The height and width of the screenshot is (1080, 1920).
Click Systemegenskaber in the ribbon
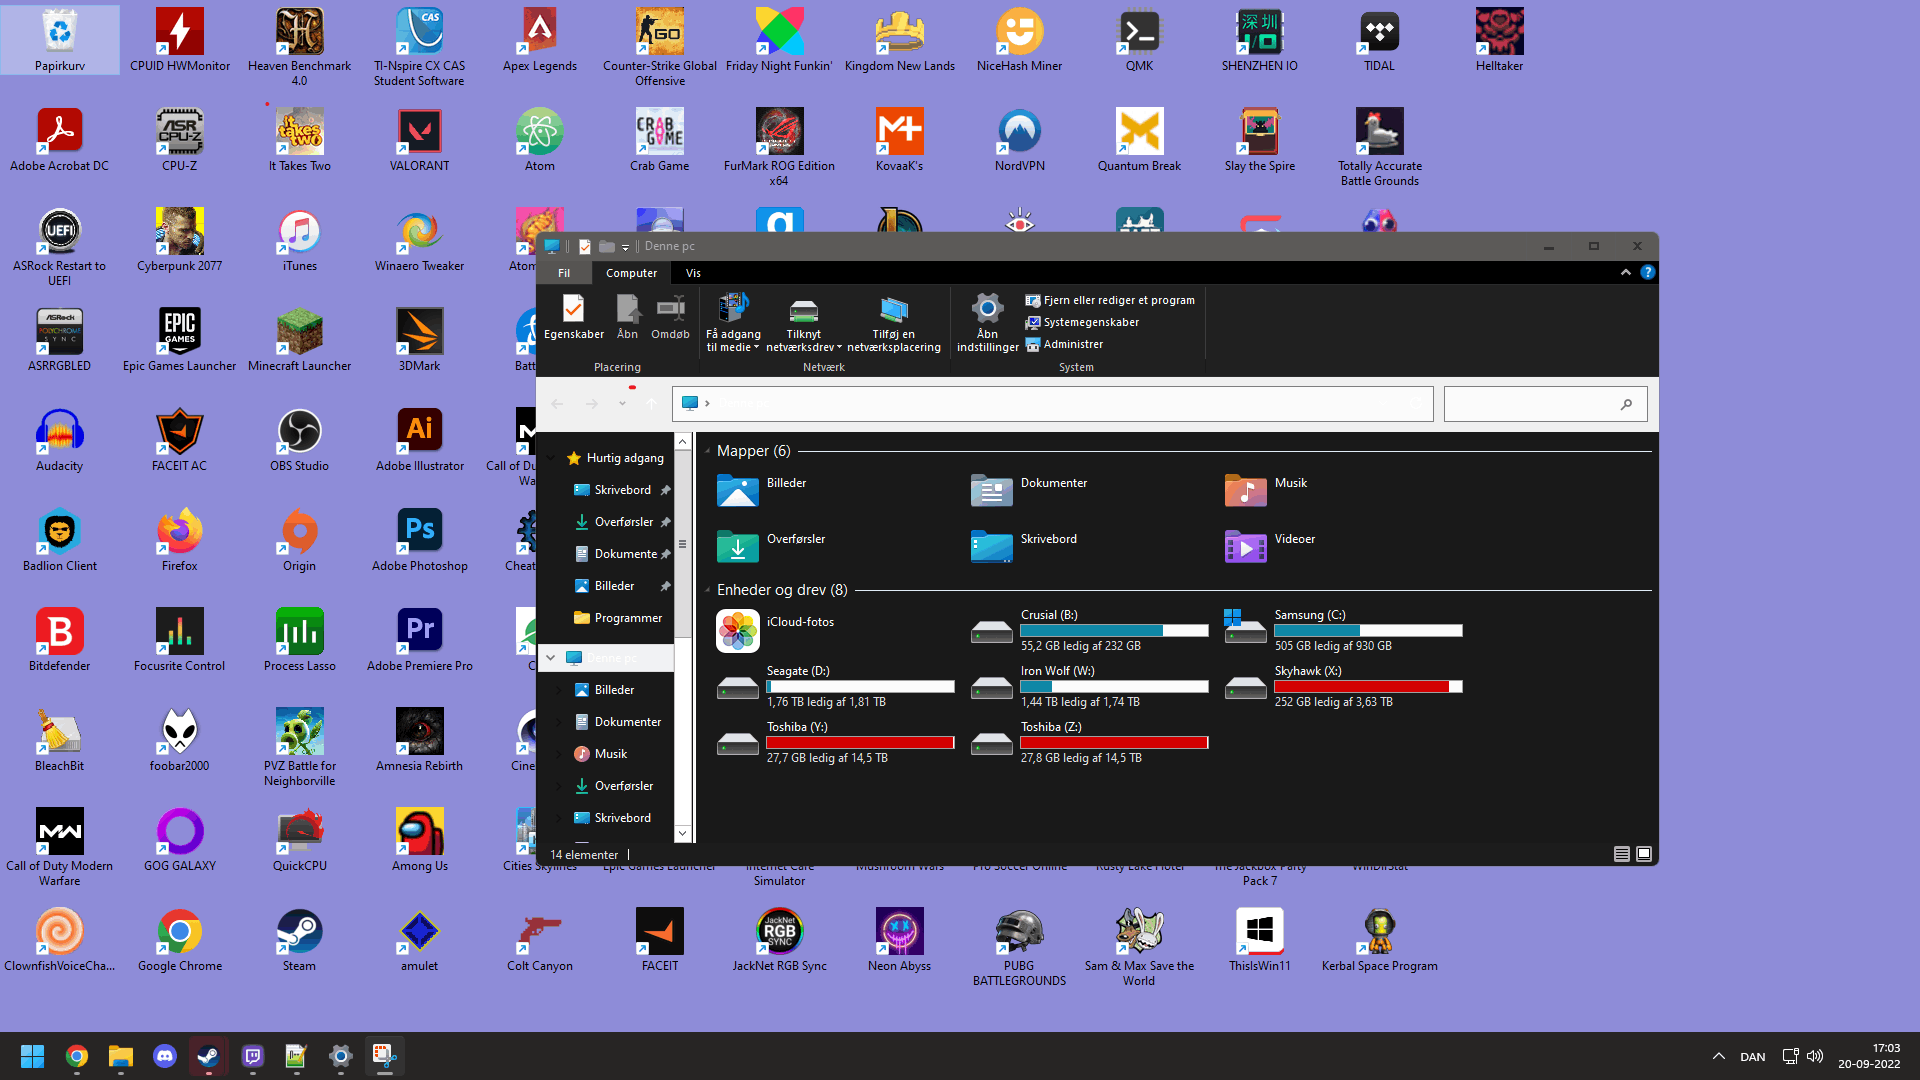coord(1082,322)
